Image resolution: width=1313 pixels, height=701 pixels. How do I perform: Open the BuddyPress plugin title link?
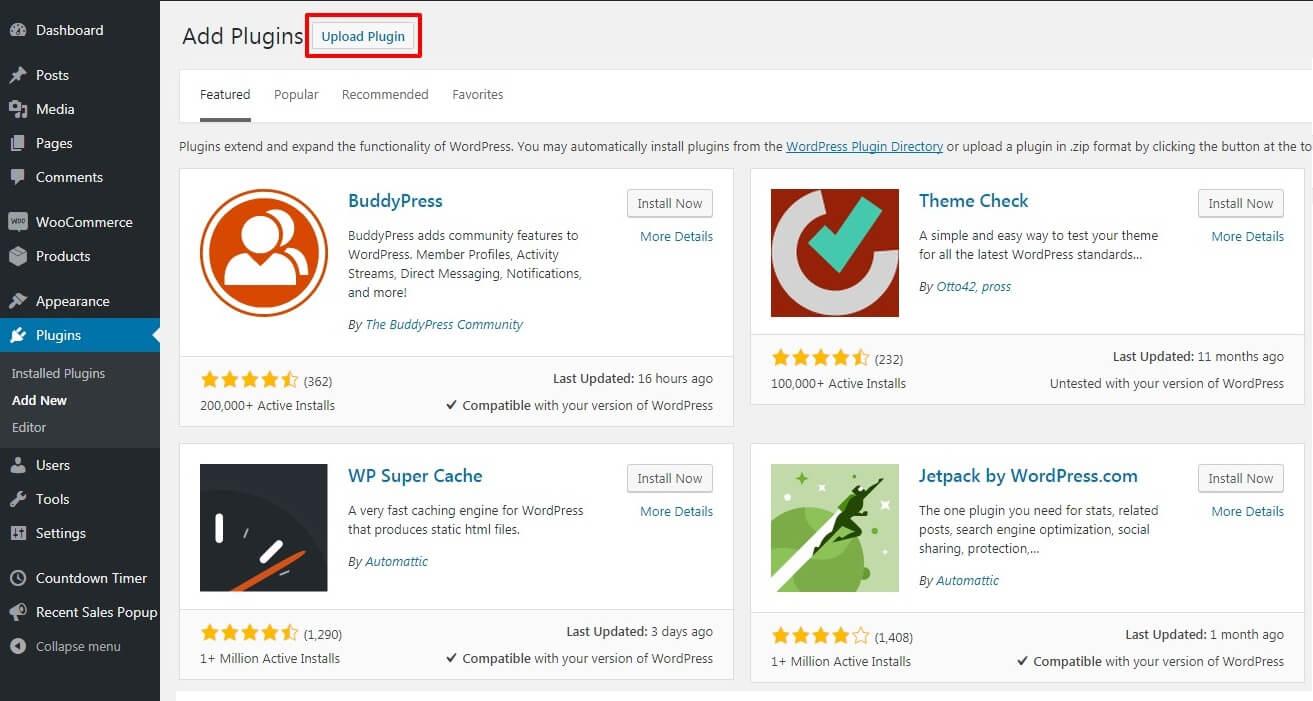(x=395, y=201)
